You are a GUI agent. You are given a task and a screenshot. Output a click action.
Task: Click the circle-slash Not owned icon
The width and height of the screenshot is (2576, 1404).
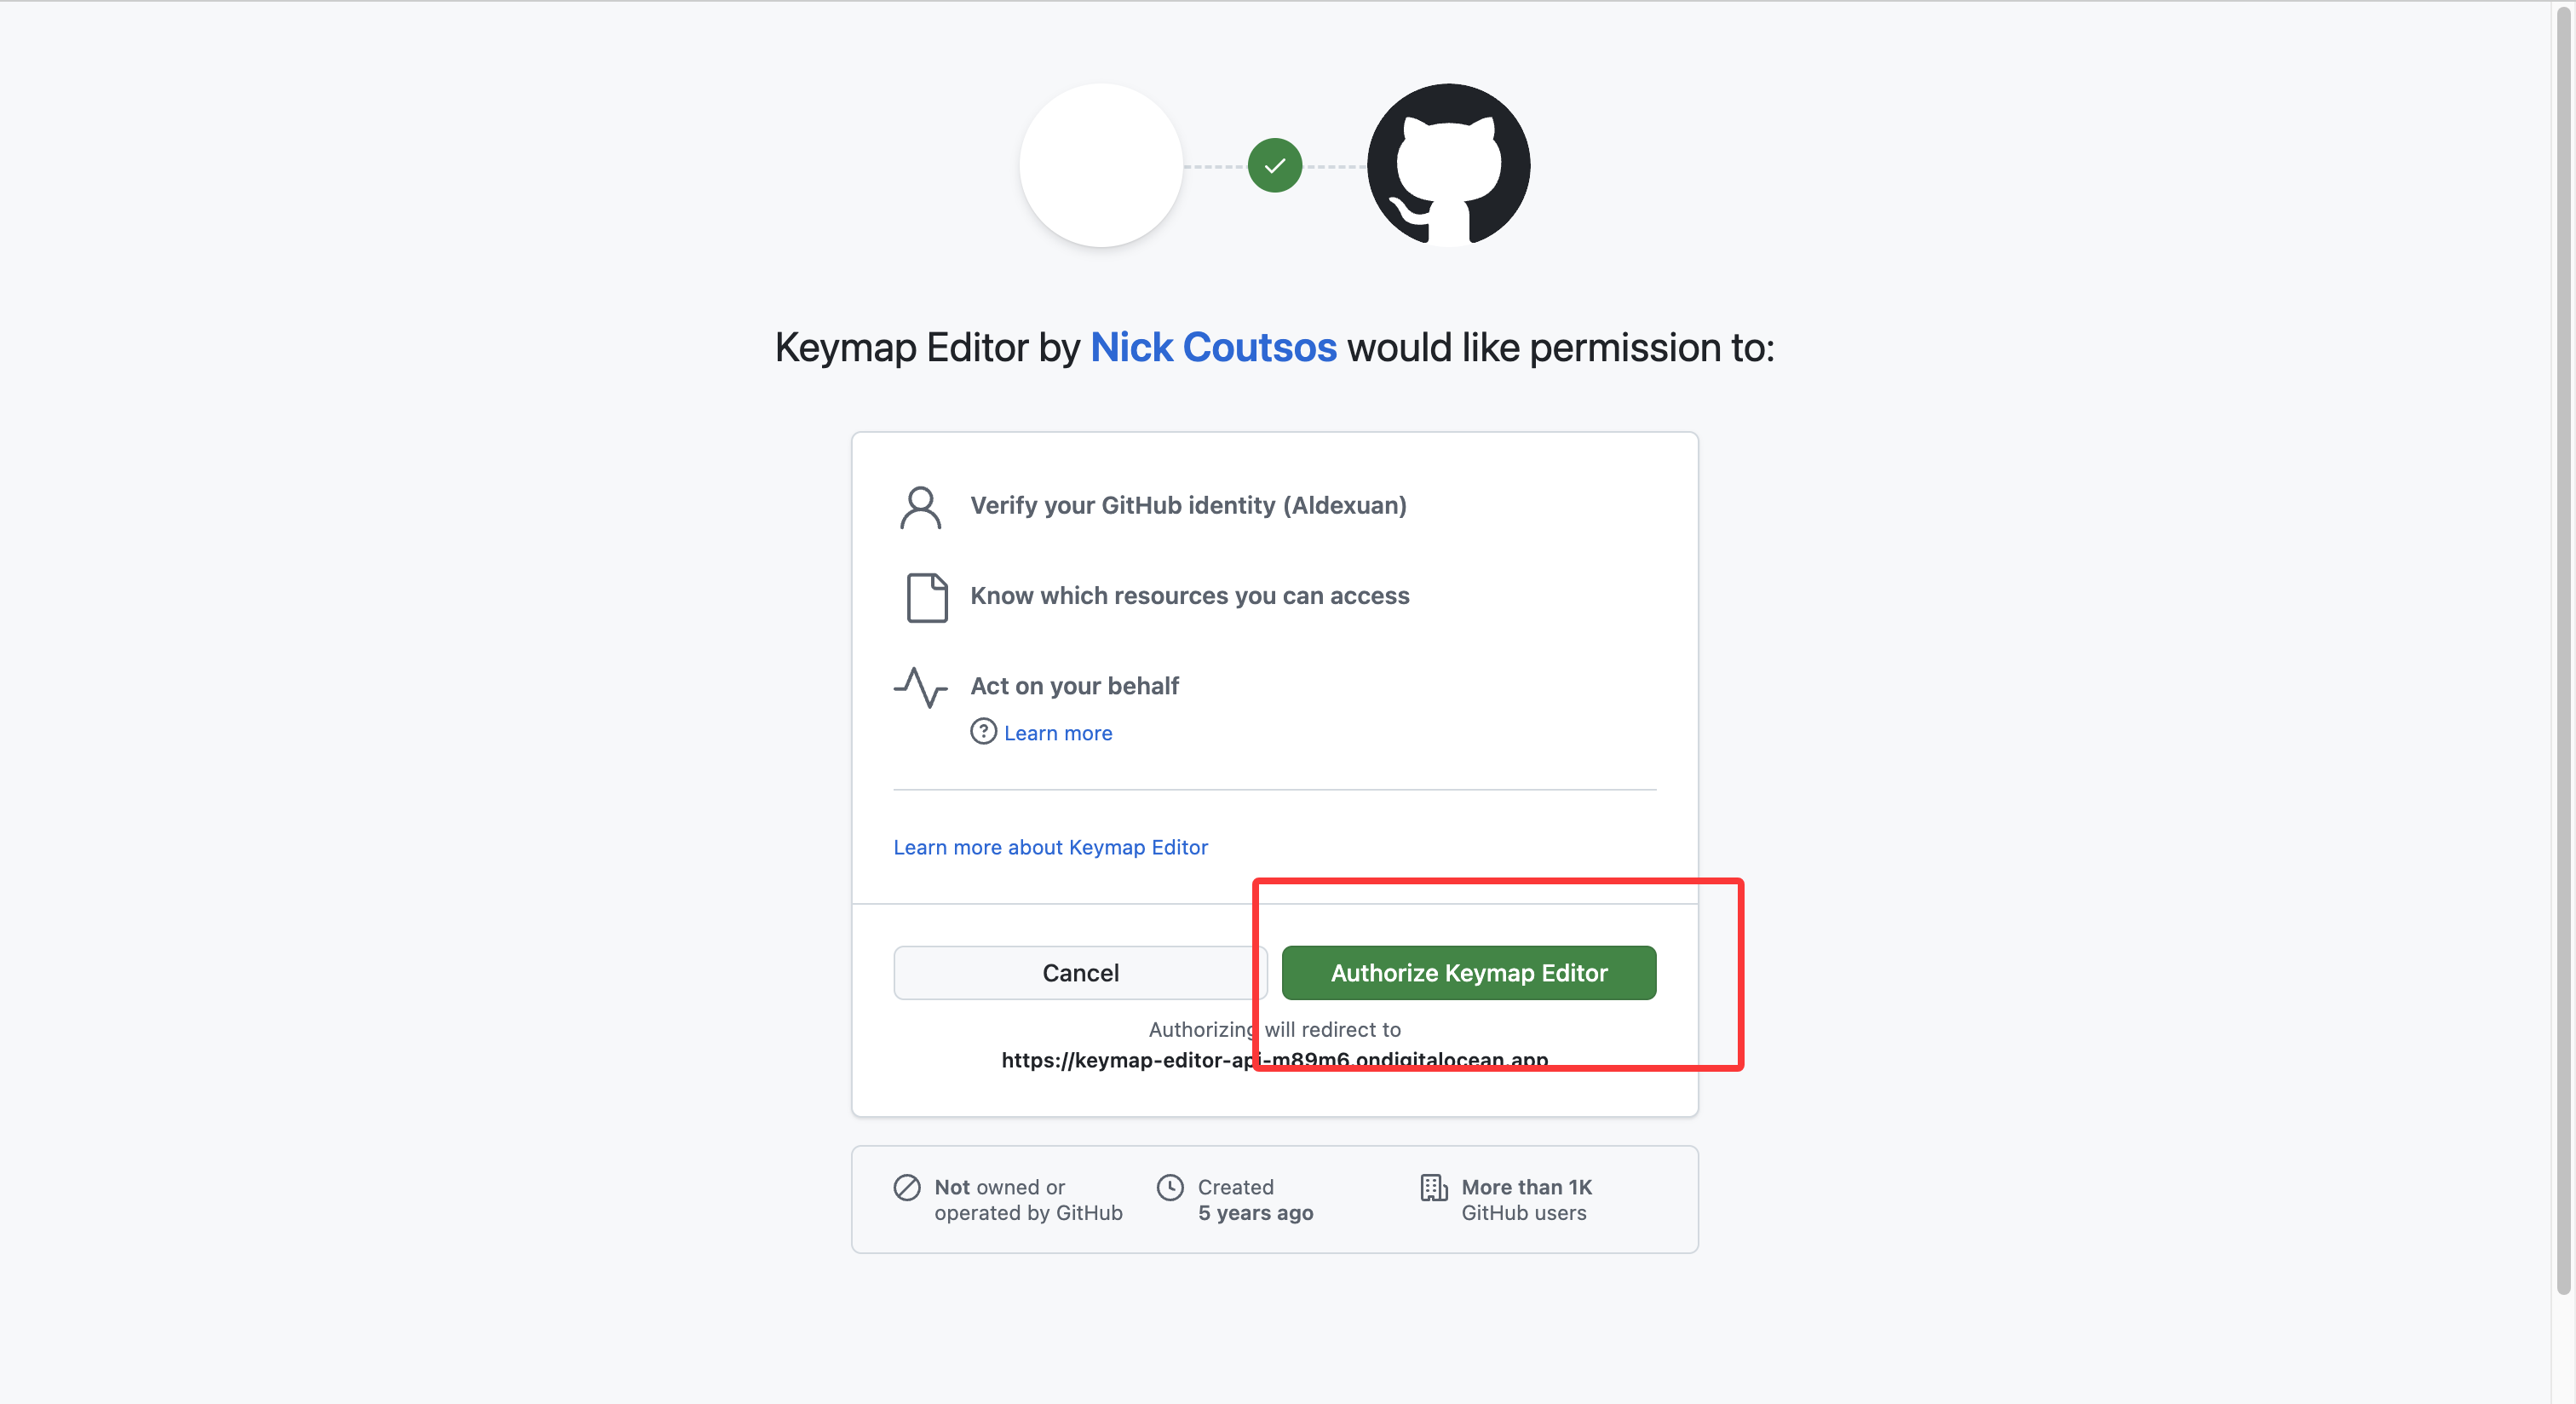[906, 1187]
